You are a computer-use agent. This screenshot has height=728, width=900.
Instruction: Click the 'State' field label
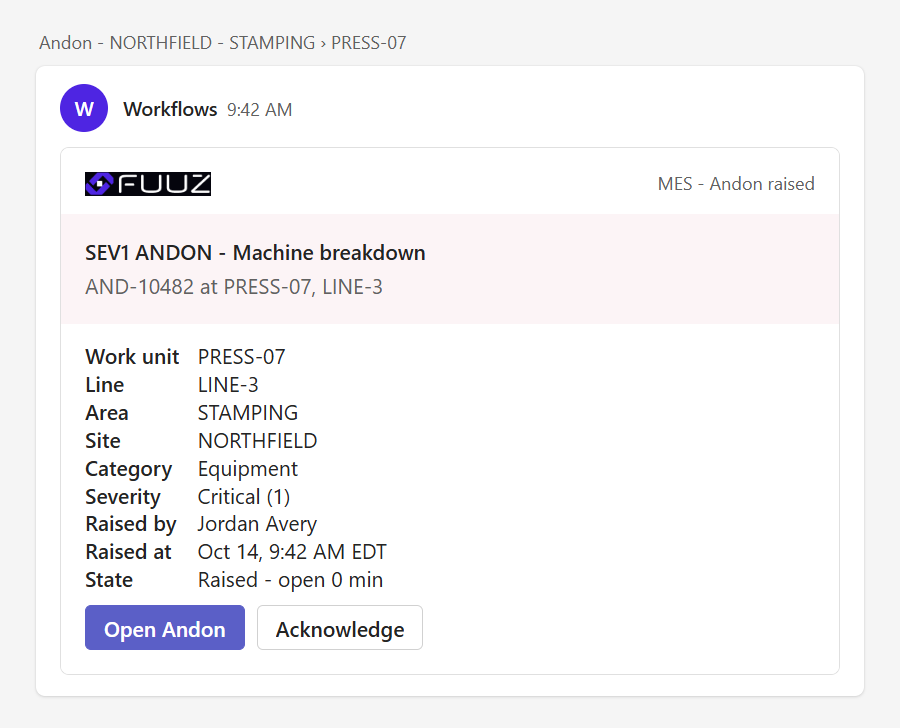click(109, 580)
